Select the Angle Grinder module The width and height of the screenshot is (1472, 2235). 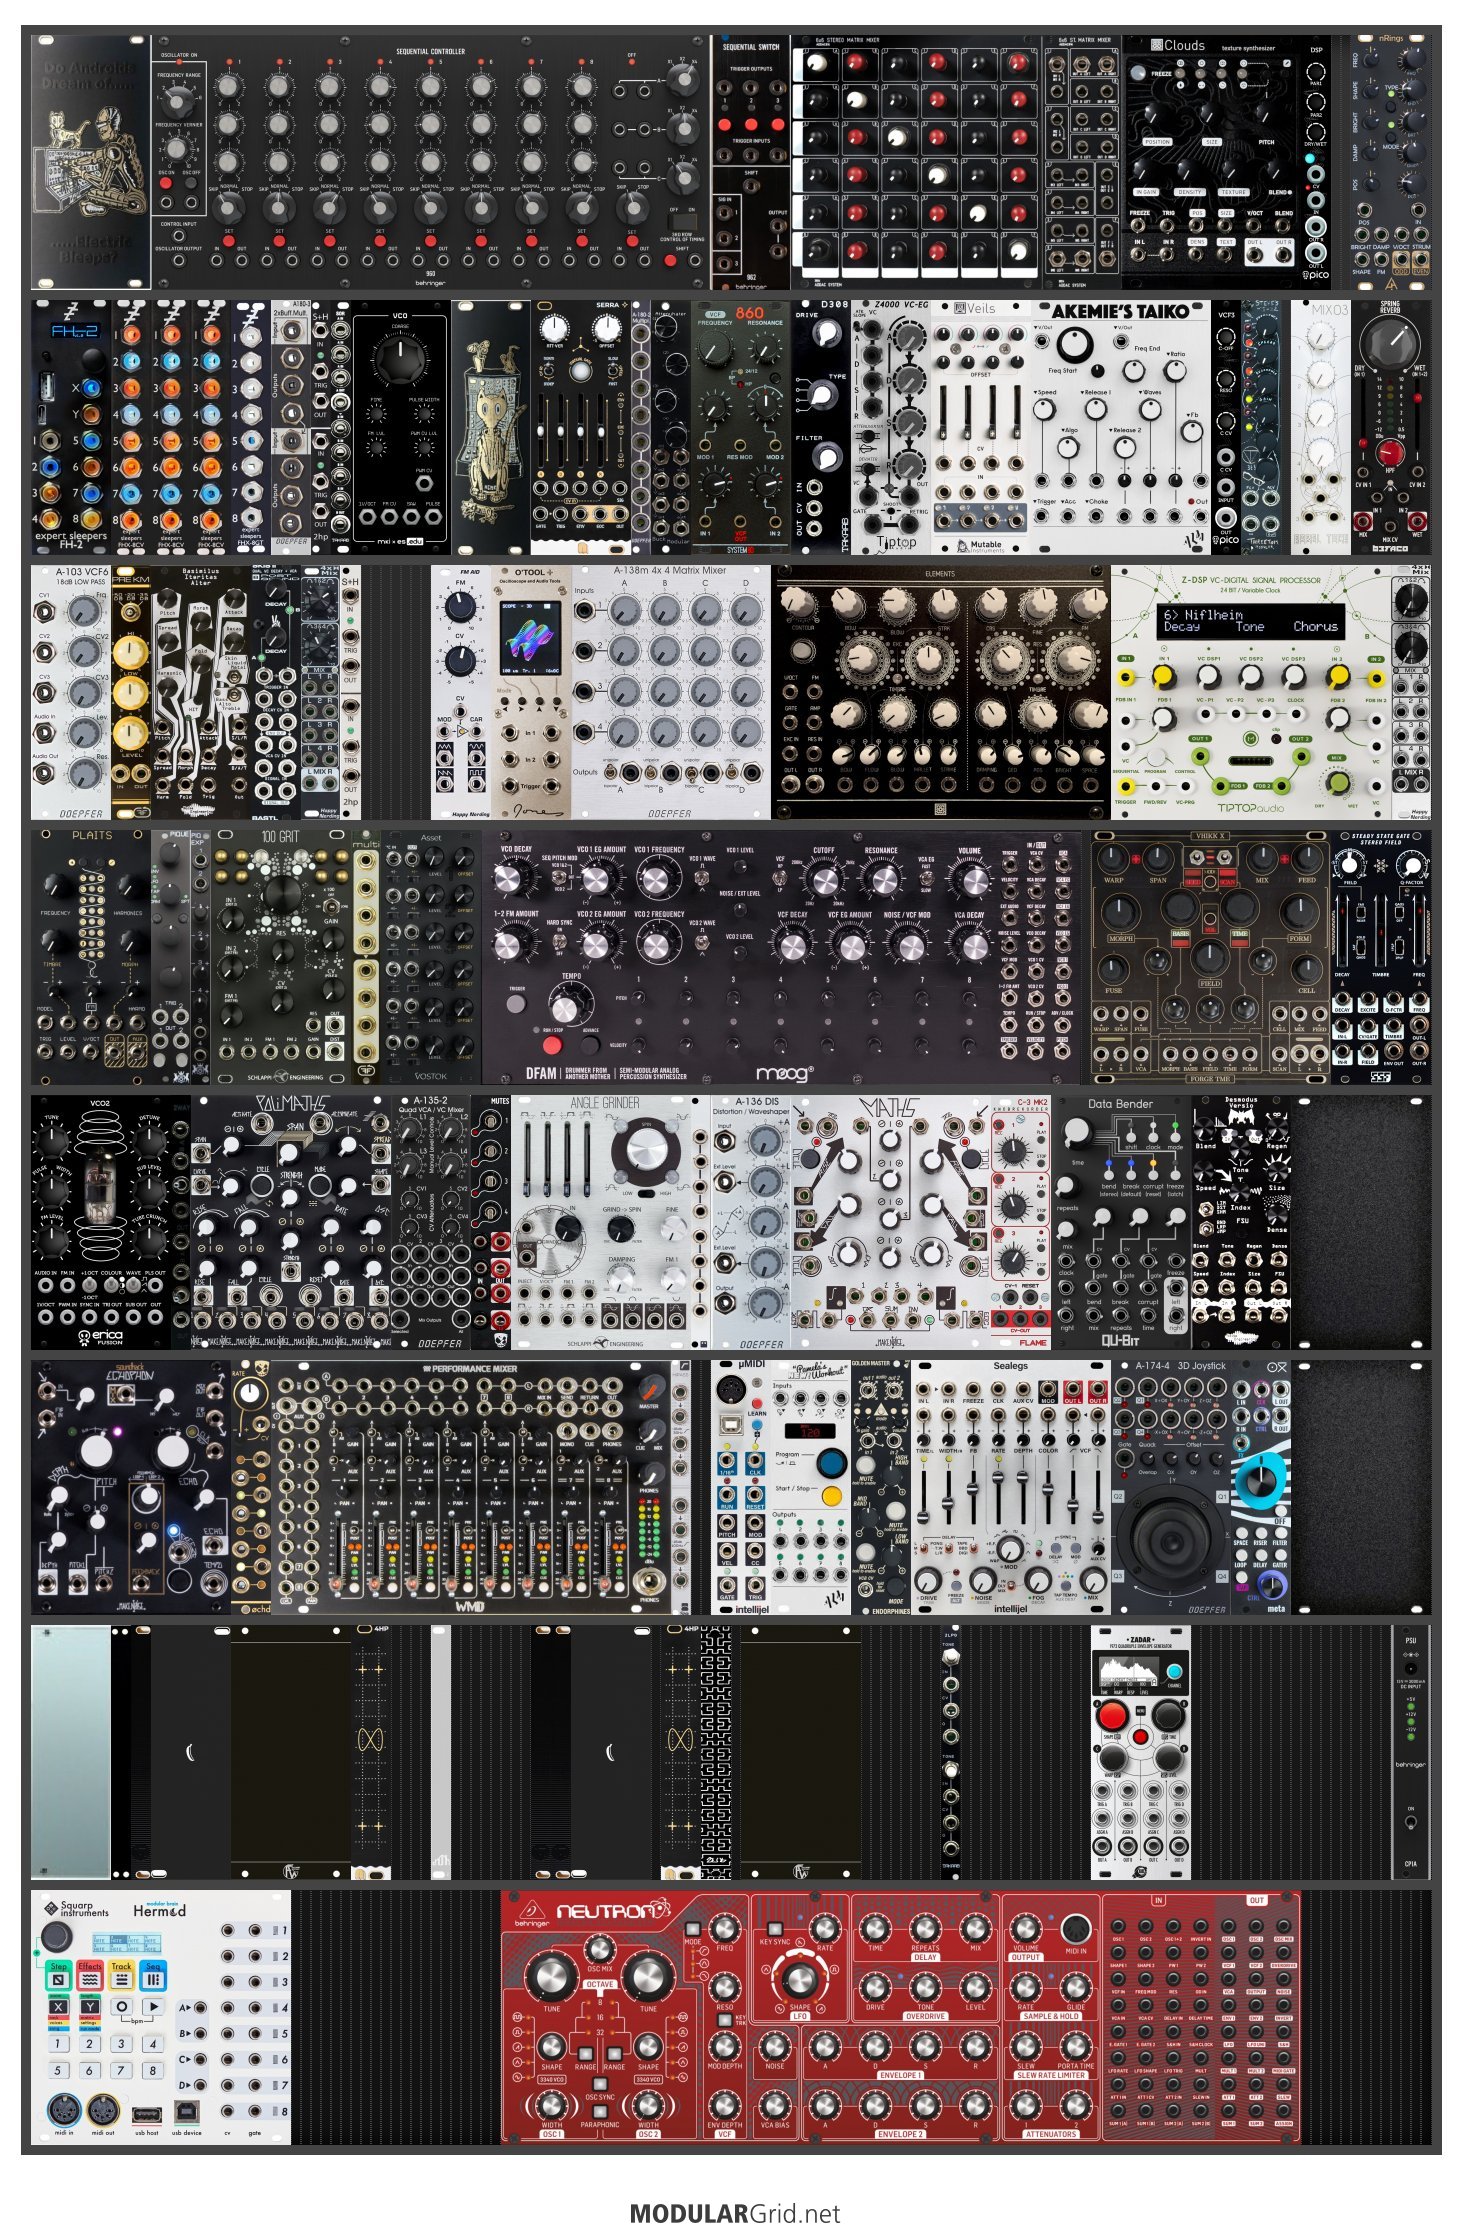pyautogui.click(x=610, y=1221)
